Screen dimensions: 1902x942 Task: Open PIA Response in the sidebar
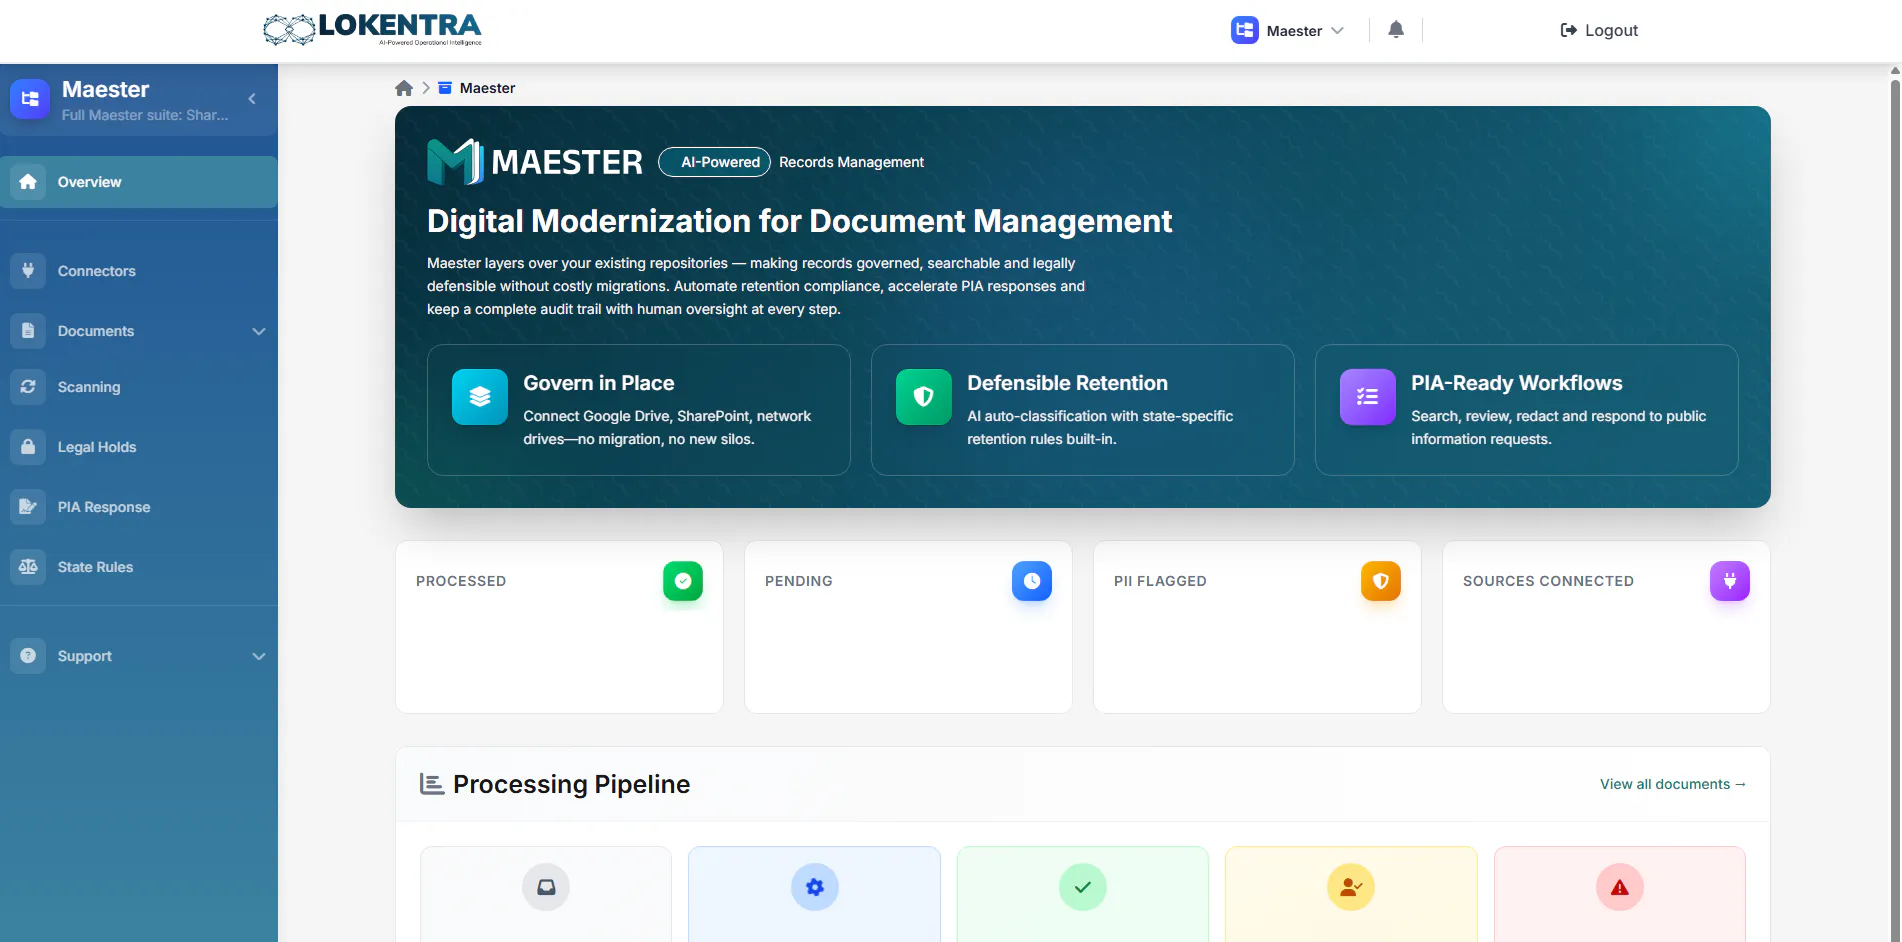pyautogui.click(x=139, y=507)
